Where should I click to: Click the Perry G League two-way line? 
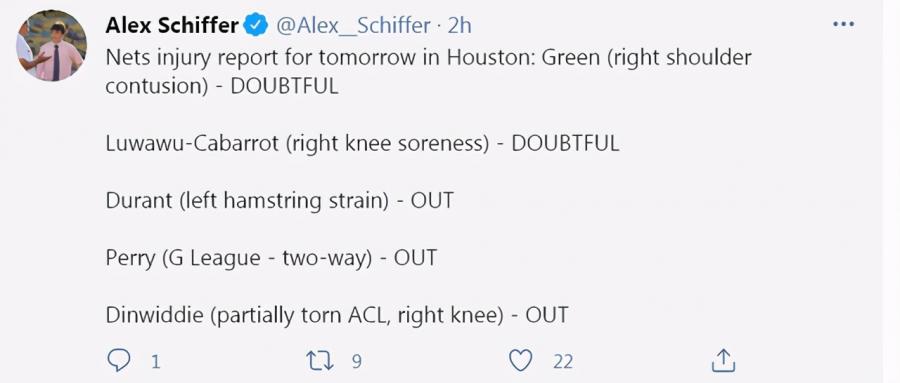(x=271, y=258)
